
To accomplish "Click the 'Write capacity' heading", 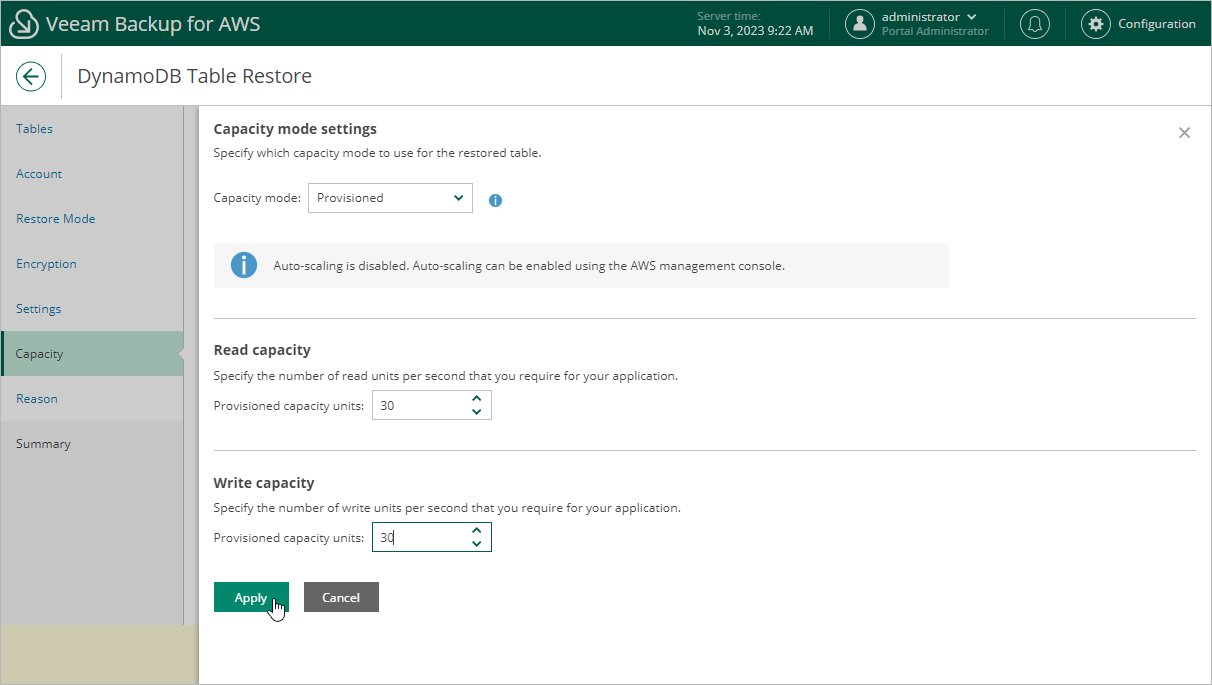I will pyautogui.click(x=264, y=483).
